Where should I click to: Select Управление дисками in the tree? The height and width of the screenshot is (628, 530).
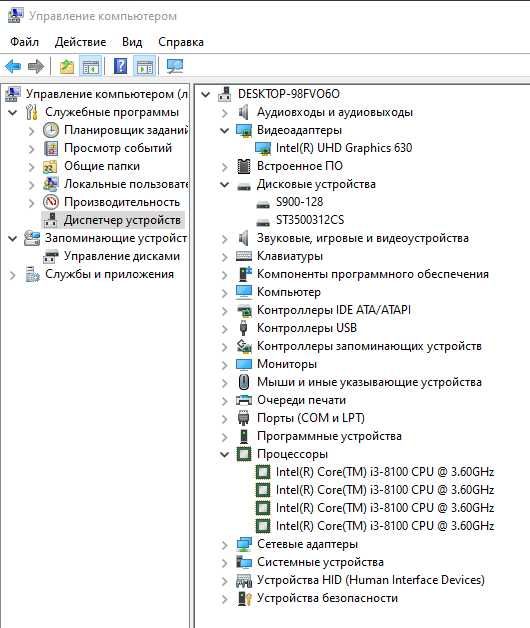(122, 256)
